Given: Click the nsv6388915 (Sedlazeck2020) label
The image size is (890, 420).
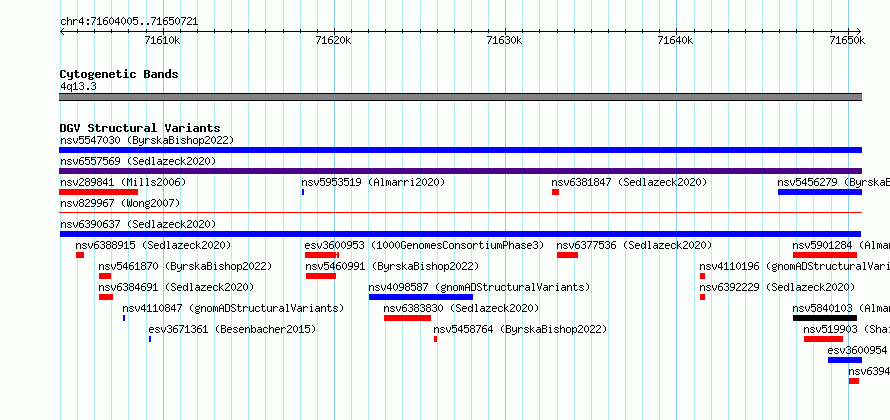Looking at the screenshot, I should pos(153,246).
